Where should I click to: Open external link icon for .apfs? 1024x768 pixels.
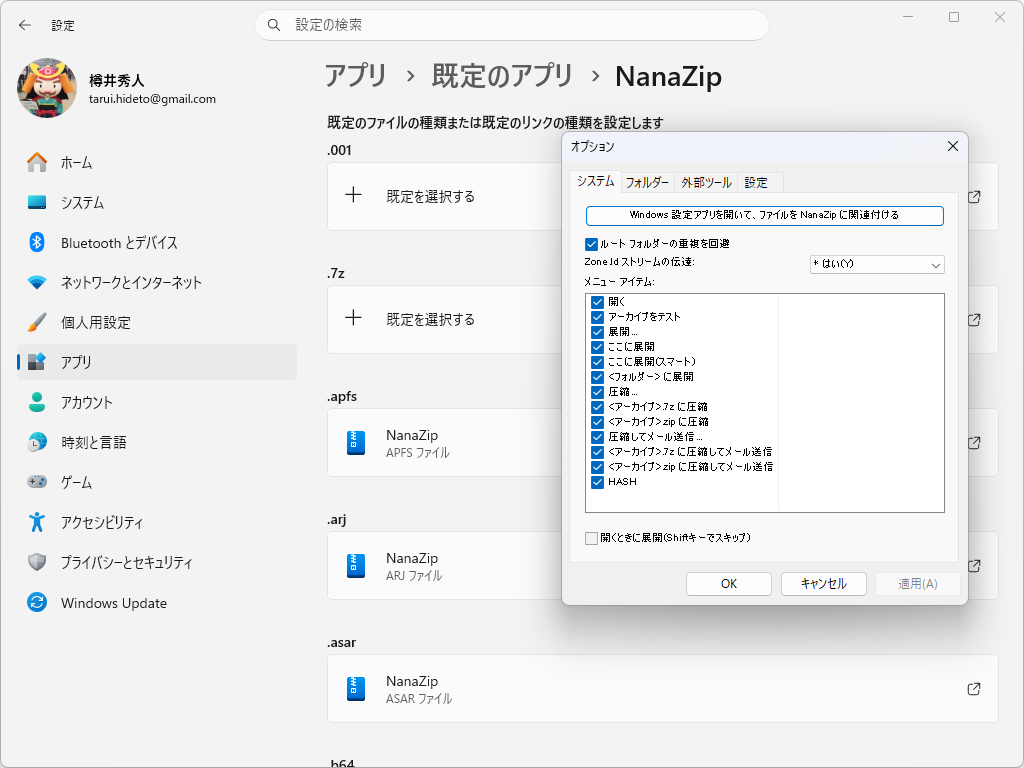point(974,443)
